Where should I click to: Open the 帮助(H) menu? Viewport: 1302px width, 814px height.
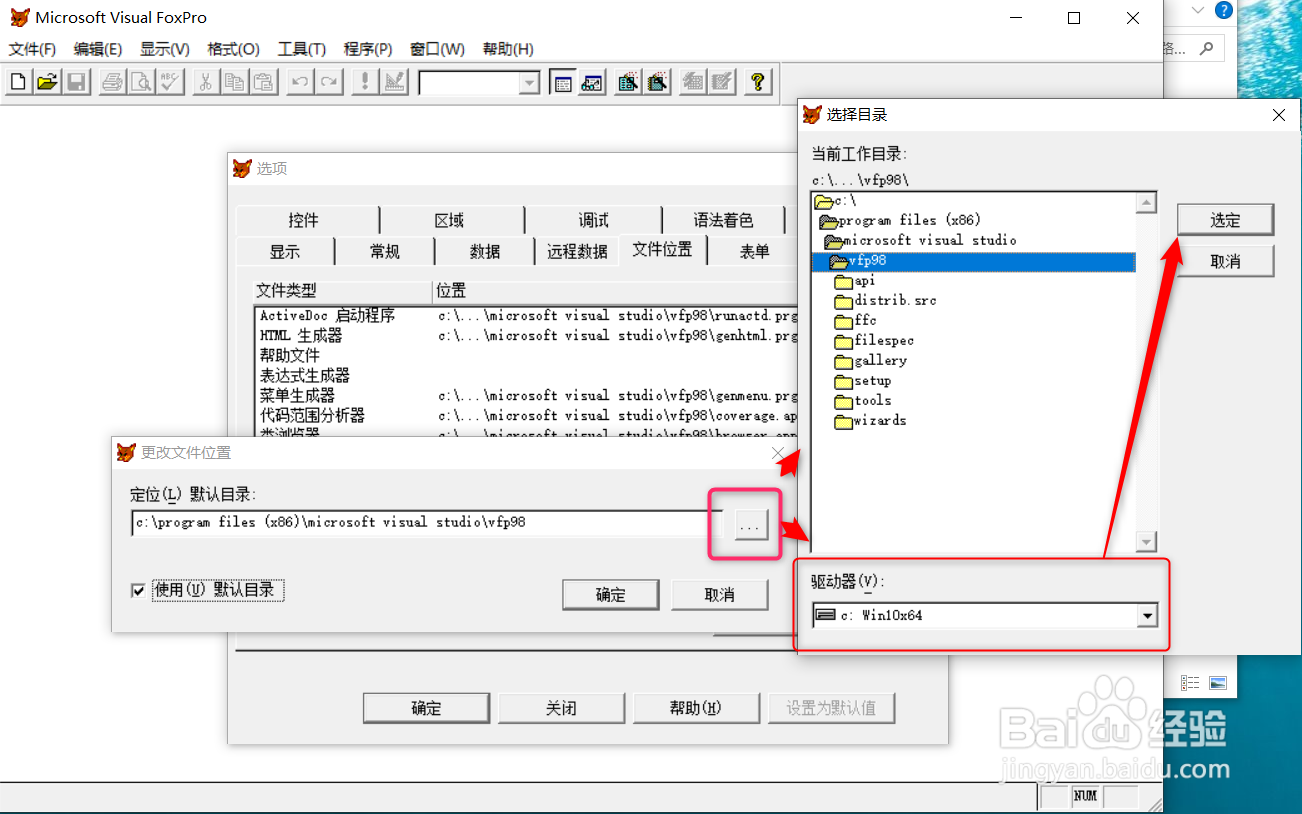(508, 49)
